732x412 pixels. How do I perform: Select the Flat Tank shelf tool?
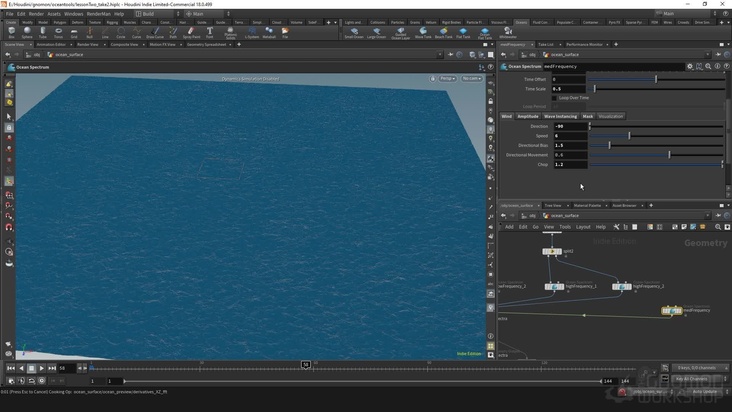463,32
